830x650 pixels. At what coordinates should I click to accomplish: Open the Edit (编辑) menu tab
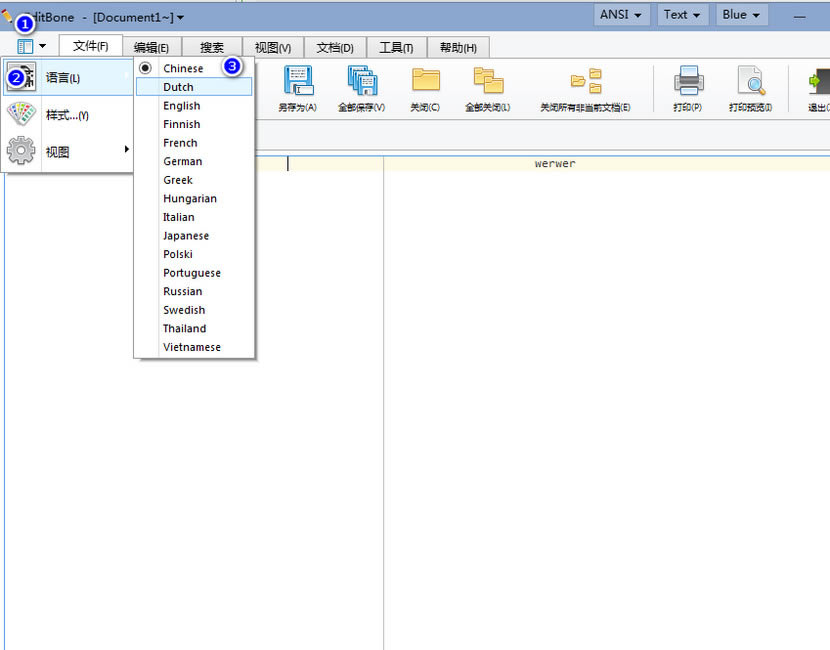[x=150, y=45]
